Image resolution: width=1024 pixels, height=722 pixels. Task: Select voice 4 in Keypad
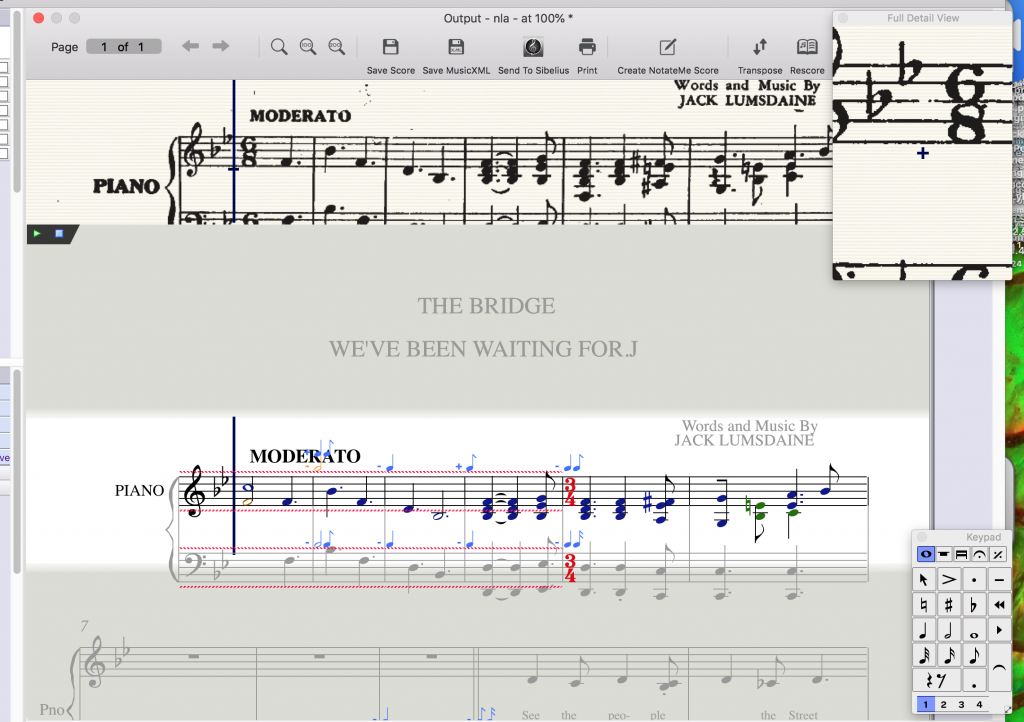[x=979, y=704]
